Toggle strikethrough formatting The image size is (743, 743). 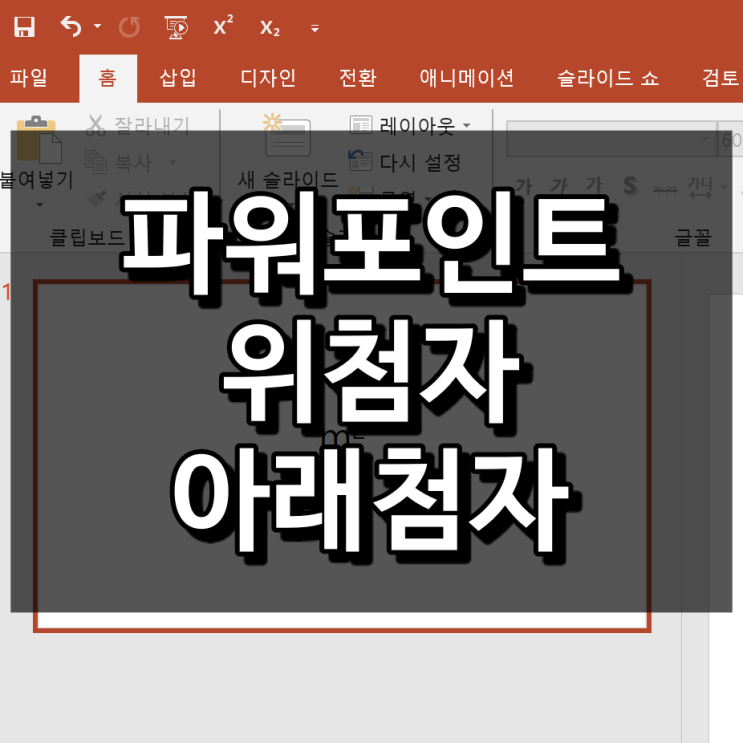pos(665,189)
